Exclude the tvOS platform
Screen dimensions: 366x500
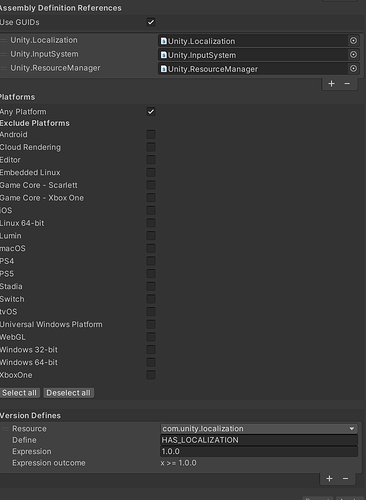click(151, 312)
